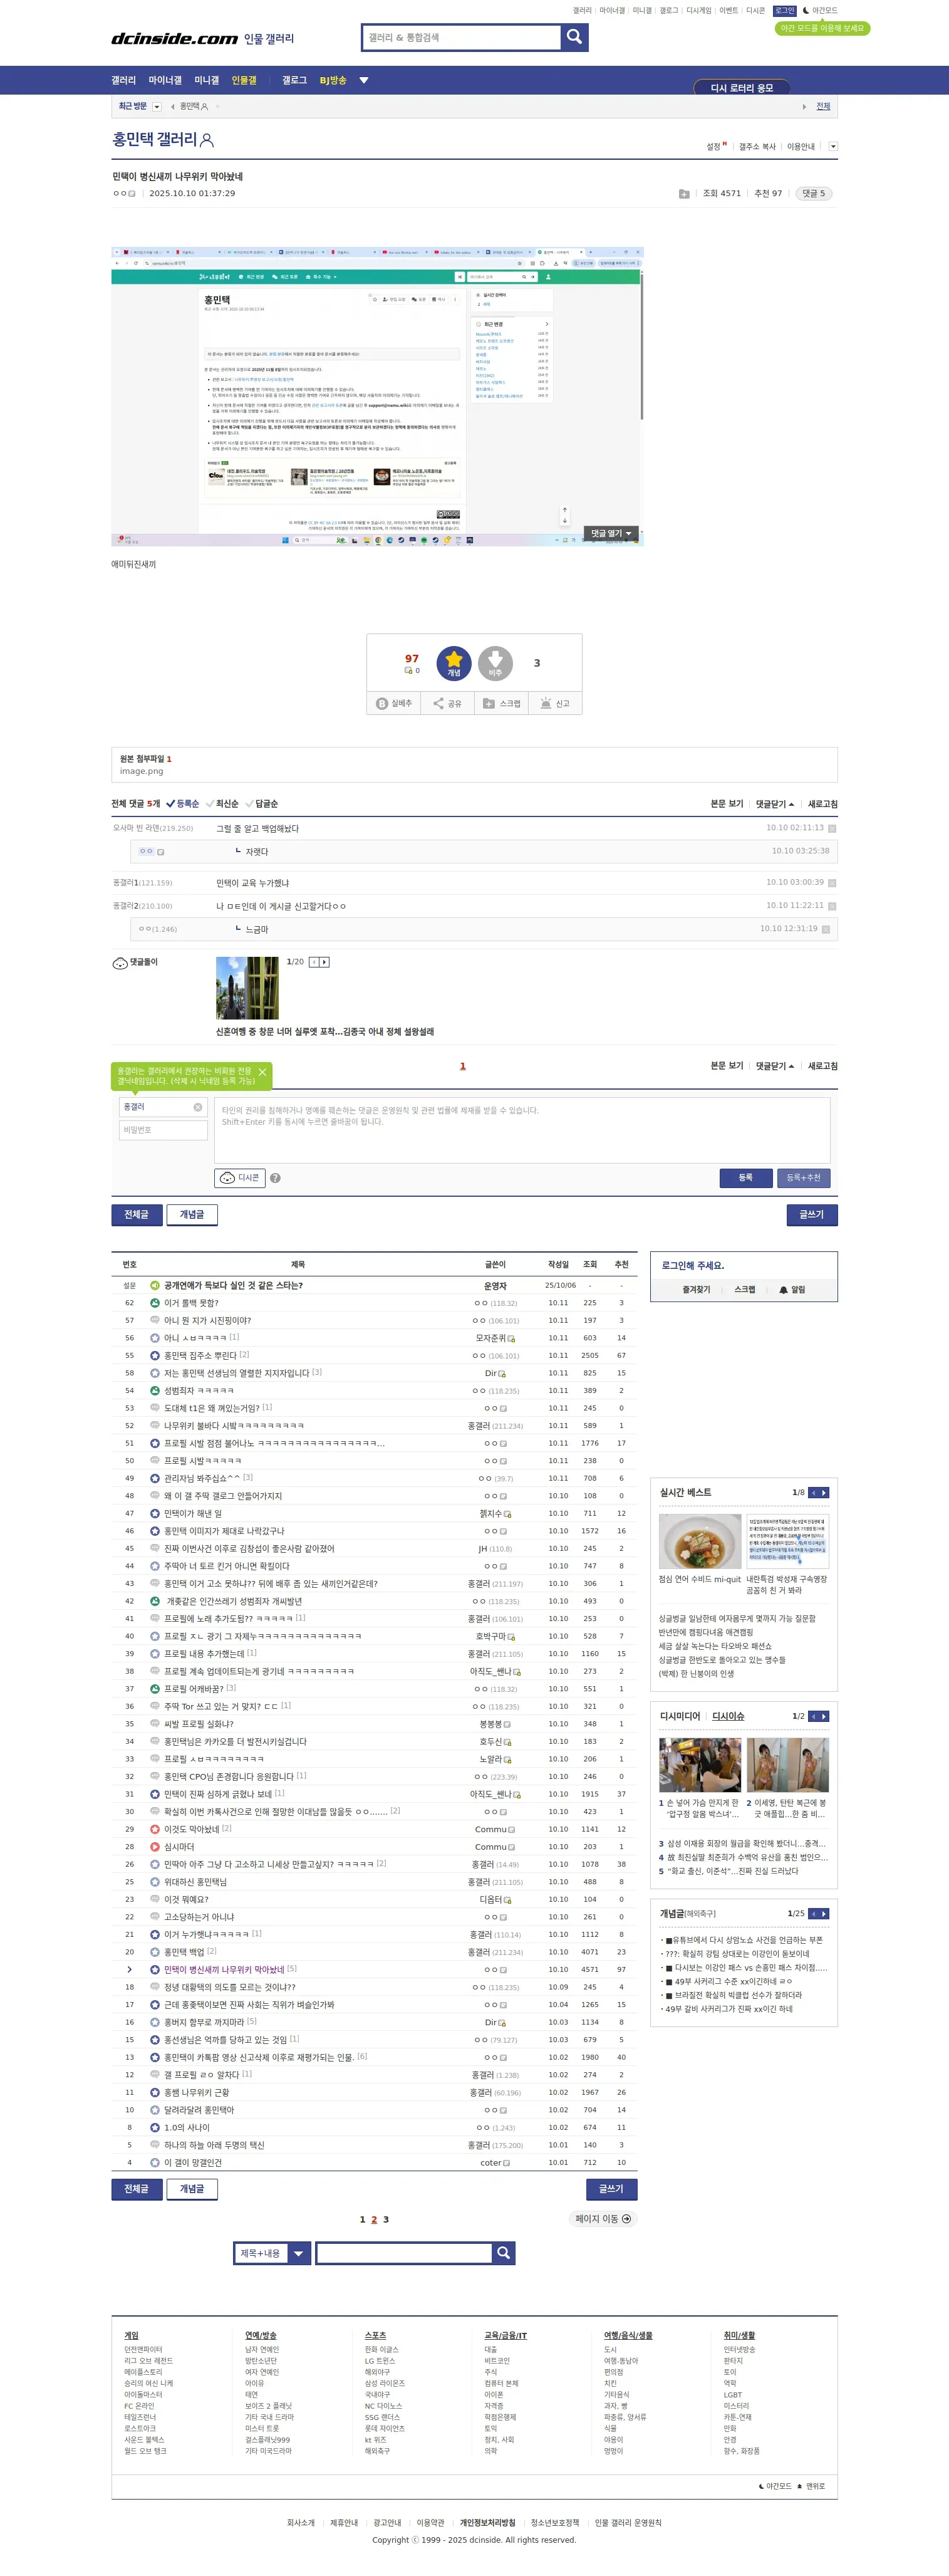Click the 디시콘 emoticon button

pos(240,1178)
